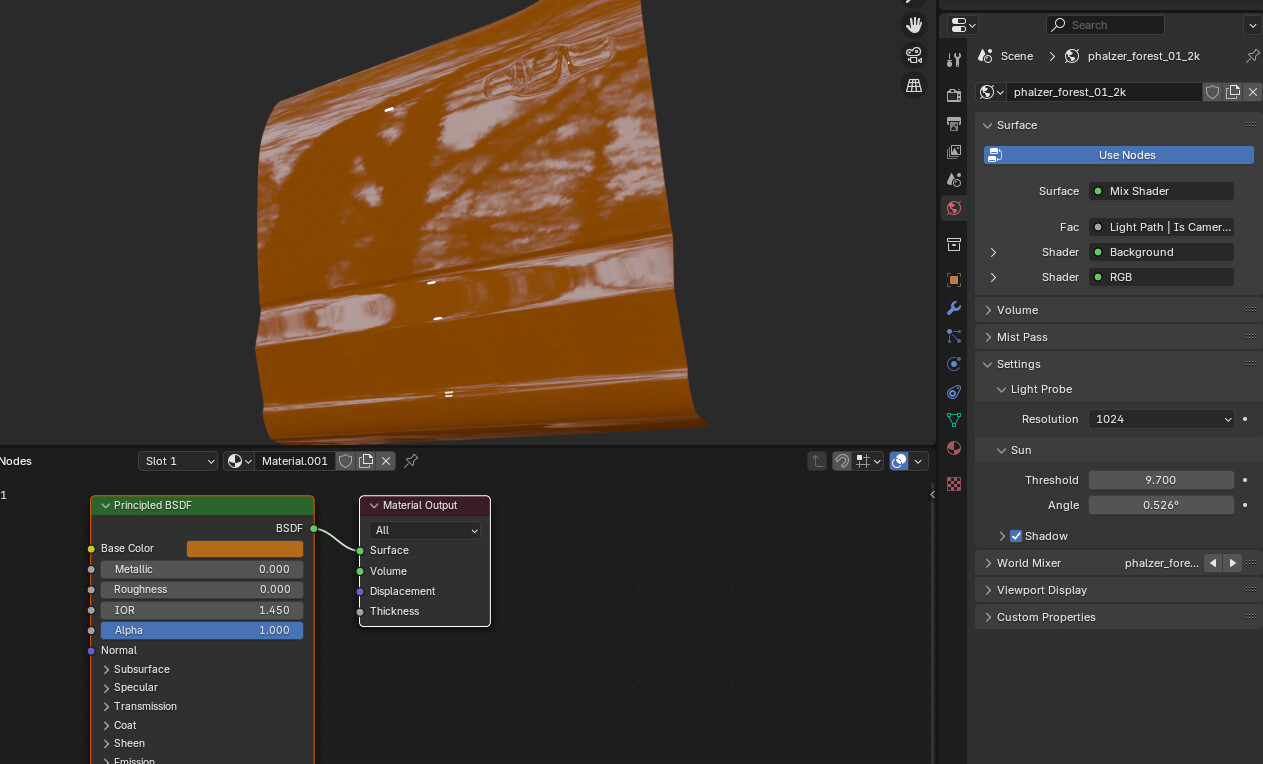The image size is (1263, 764).
Task: Open the Object properties tab icon
Action: 954,280
